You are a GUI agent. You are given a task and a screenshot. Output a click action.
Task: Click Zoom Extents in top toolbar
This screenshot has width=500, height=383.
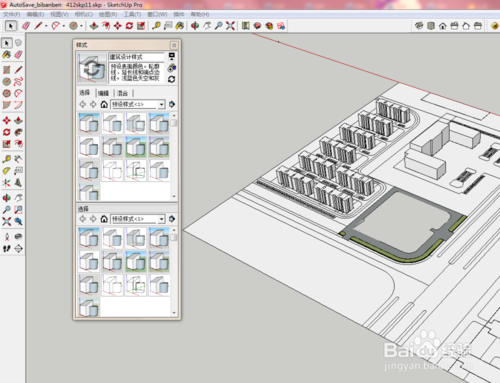(x=230, y=26)
